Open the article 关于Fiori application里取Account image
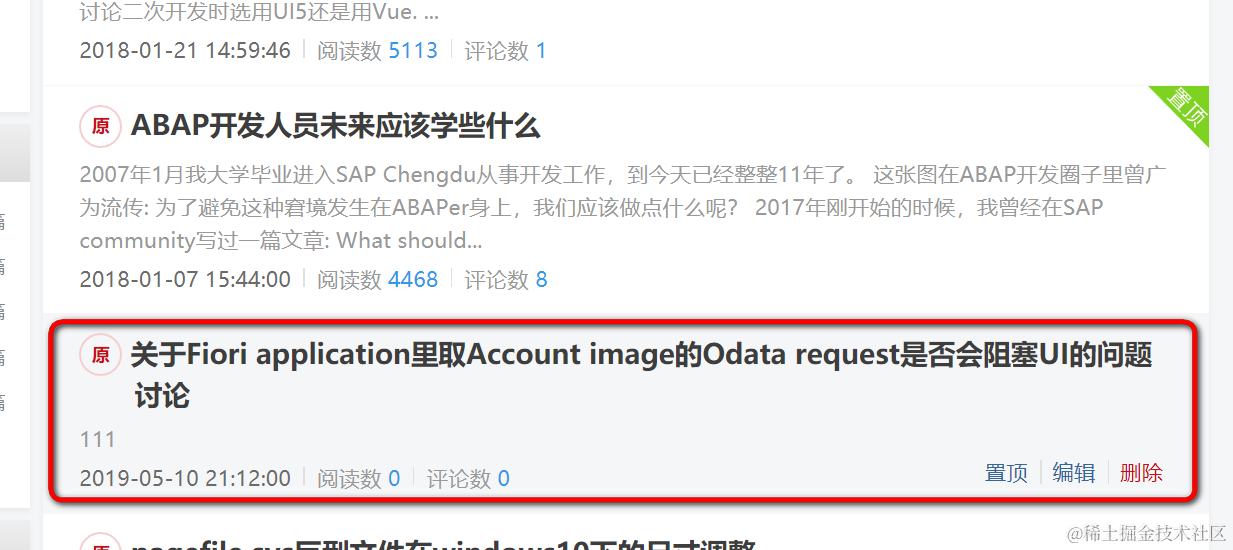1233x550 pixels. coord(641,375)
